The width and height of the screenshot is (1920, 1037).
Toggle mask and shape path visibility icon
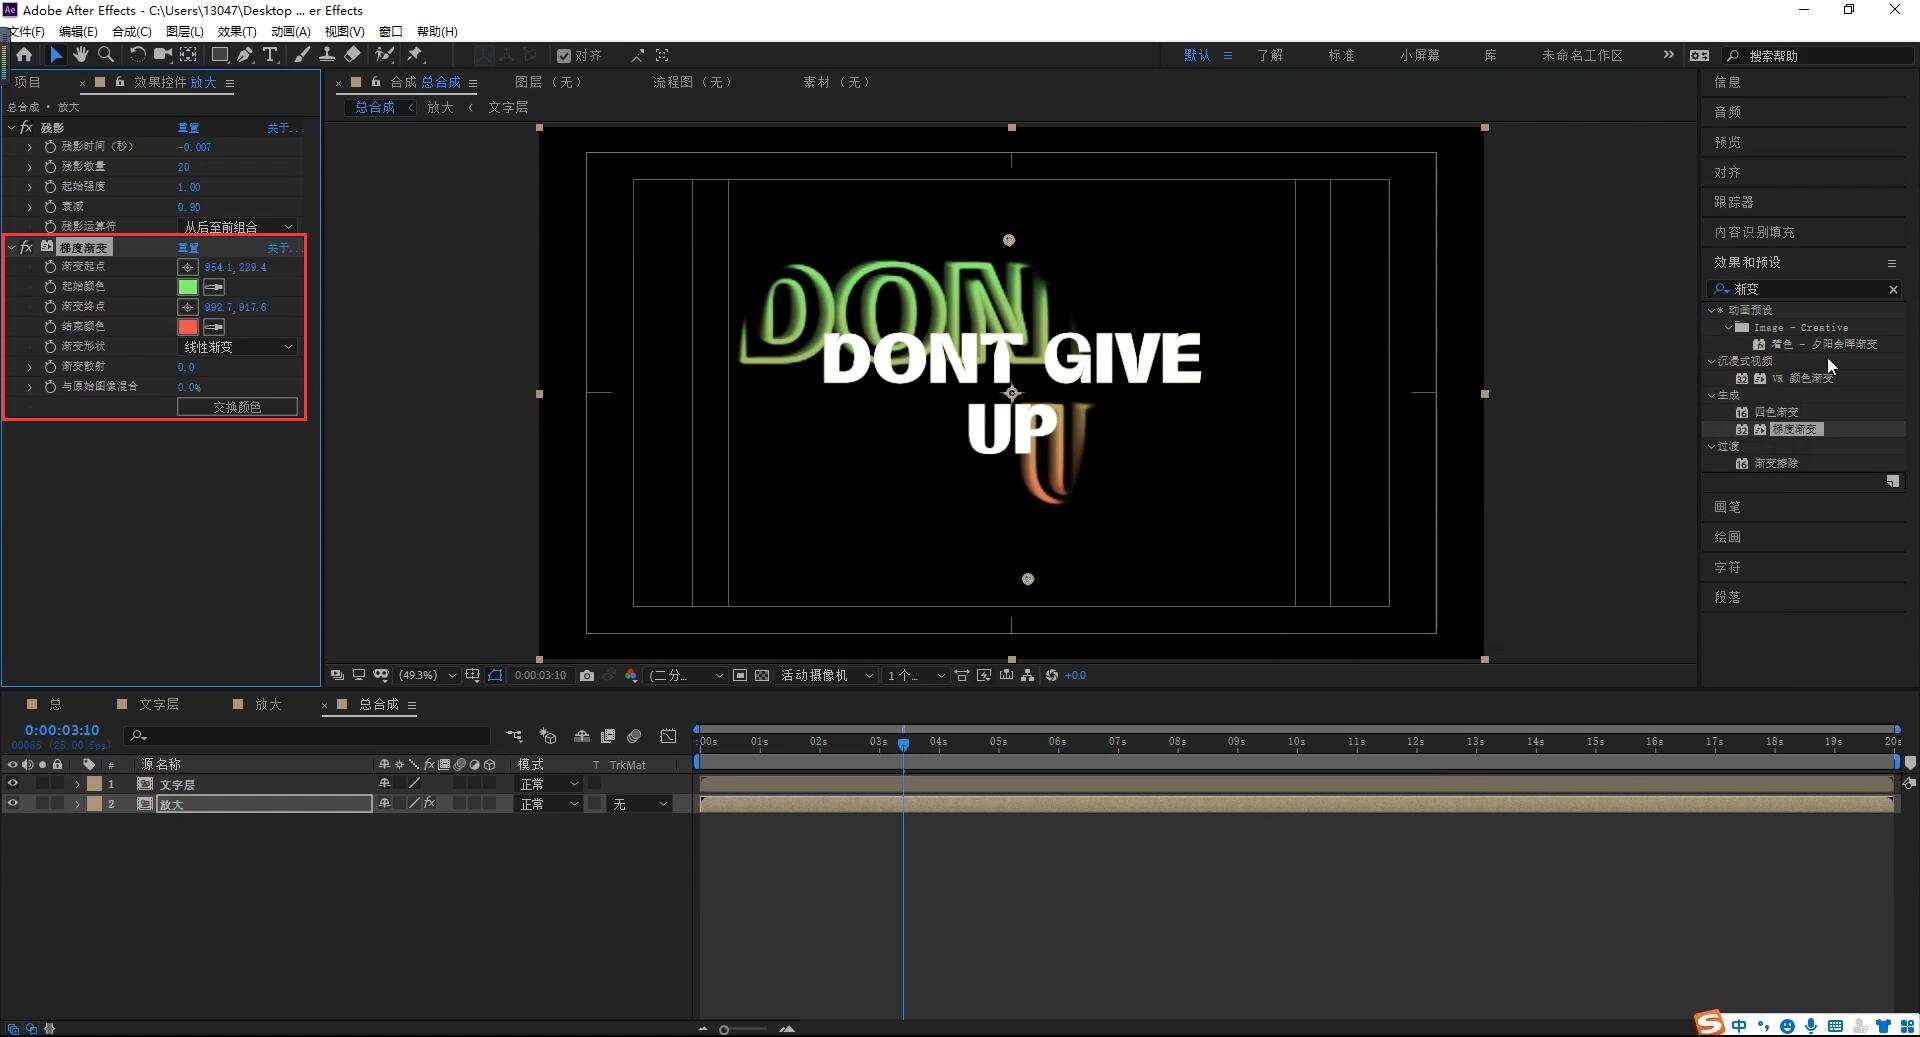coord(495,676)
